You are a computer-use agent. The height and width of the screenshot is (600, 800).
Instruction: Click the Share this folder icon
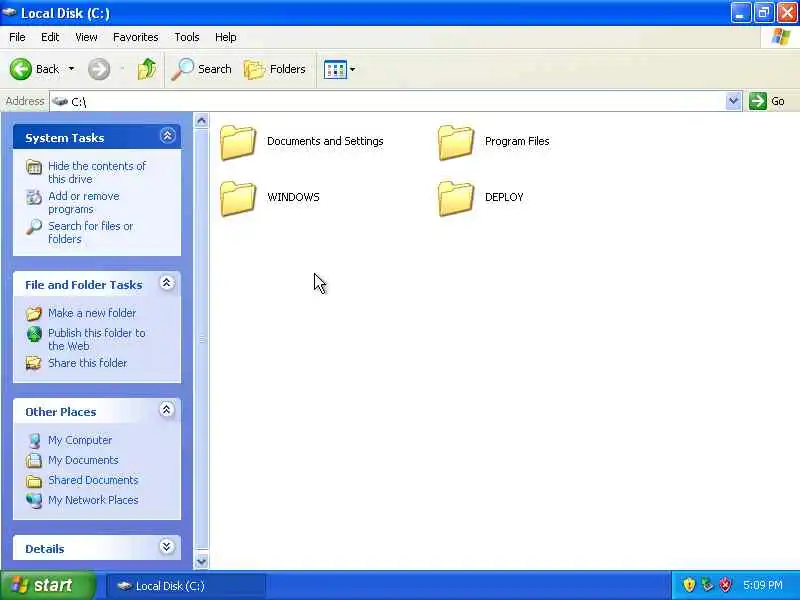click(34, 363)
